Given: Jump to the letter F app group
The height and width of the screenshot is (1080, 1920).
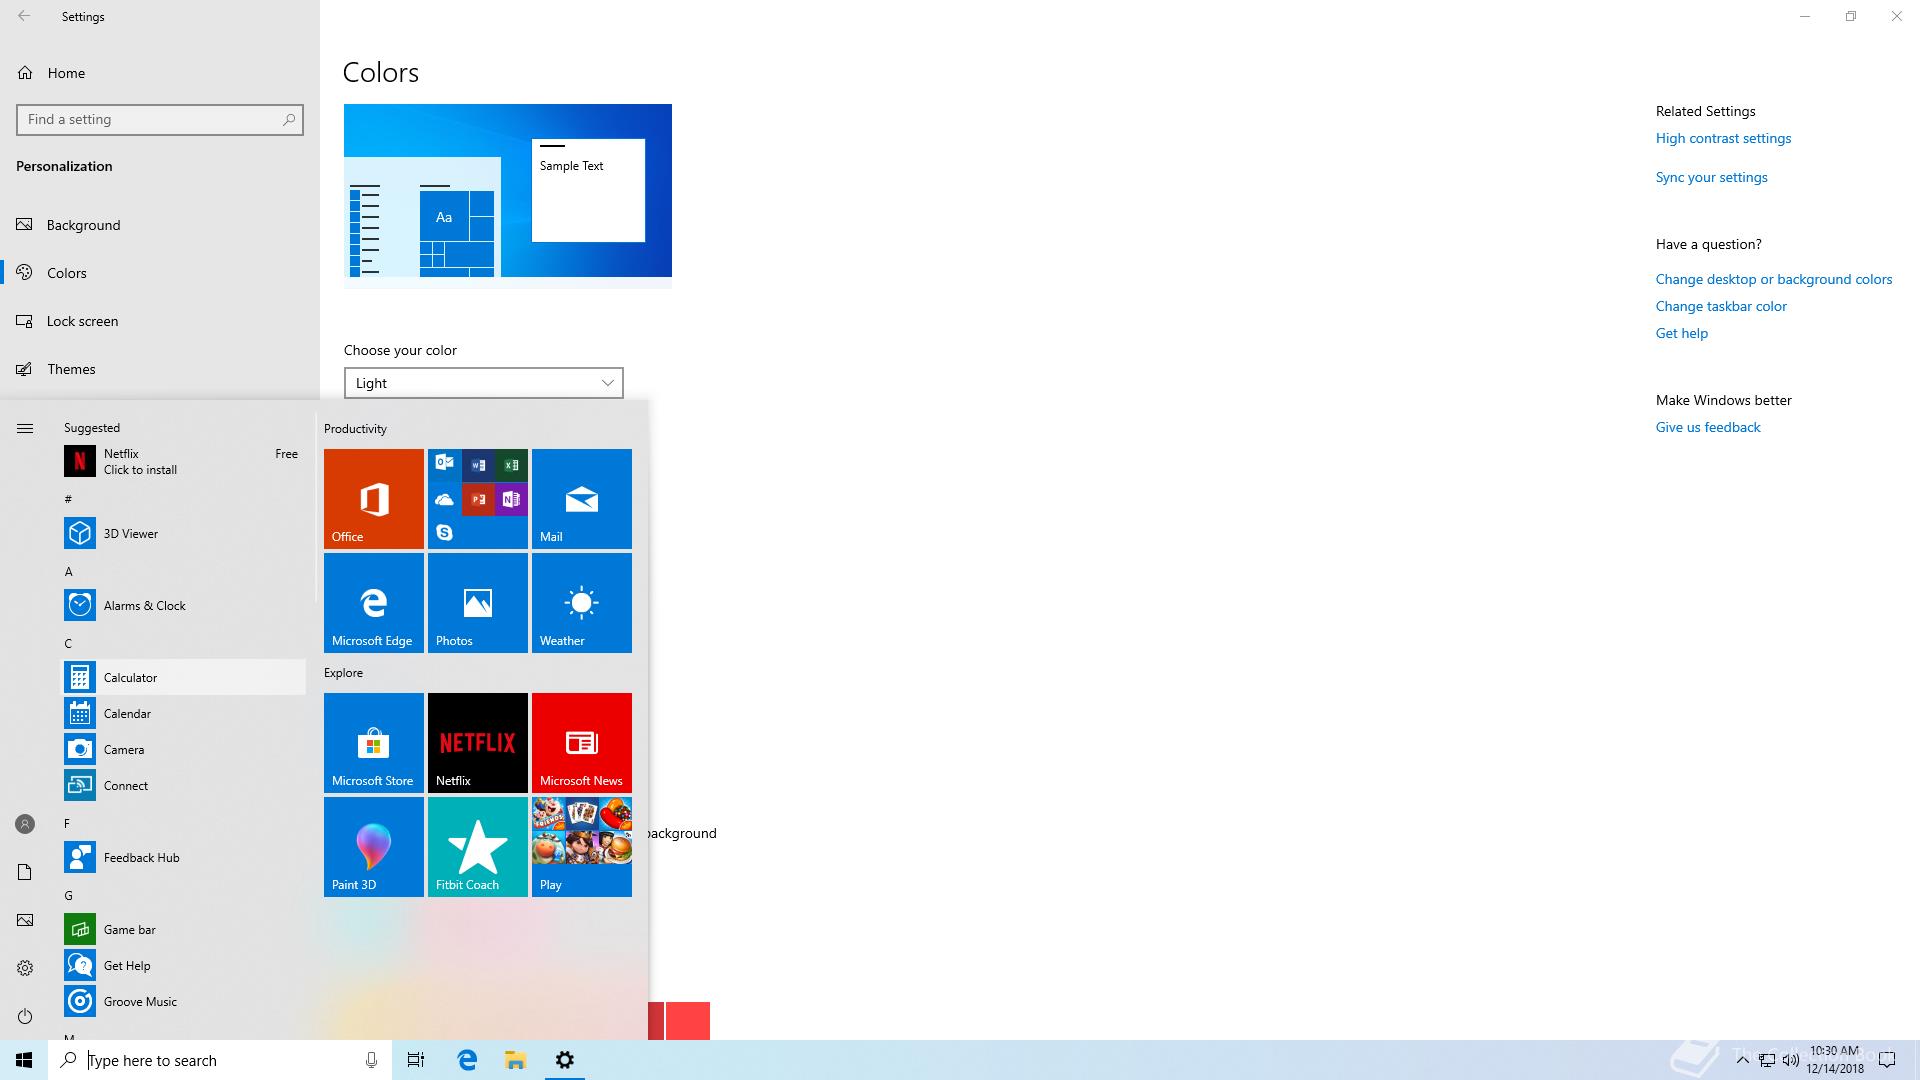Looking at the screenshot, I should (68, 823).
